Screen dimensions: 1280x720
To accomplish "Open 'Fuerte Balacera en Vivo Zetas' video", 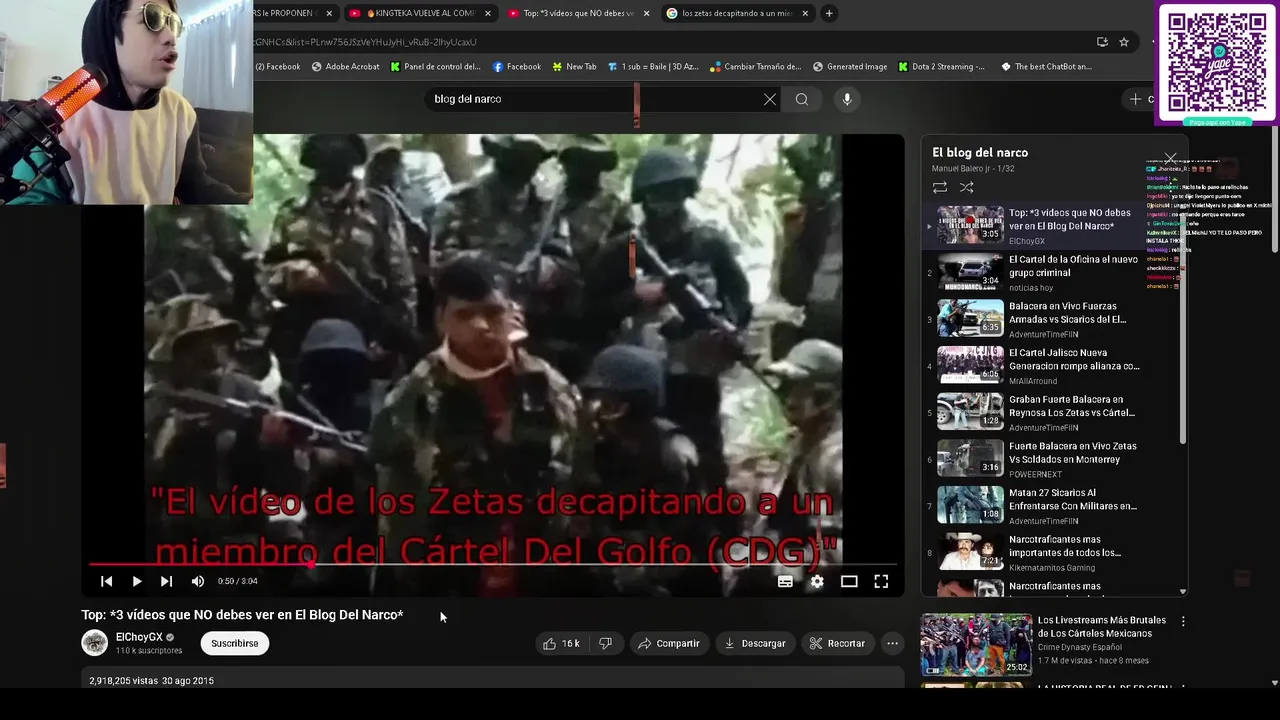I will click(1050, 460).
